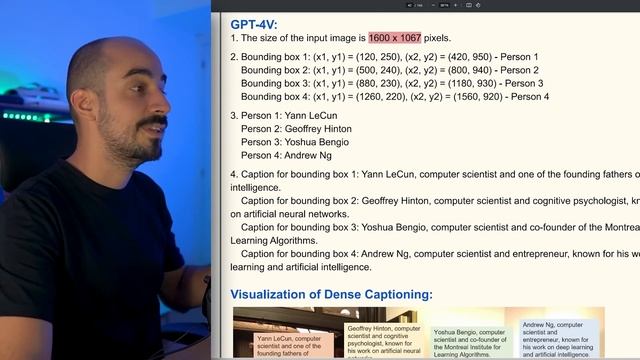Click the yellow Geoffrey Hinton caption box in image
The height and width of the screenshot is (360, 640).
point(384,340)
